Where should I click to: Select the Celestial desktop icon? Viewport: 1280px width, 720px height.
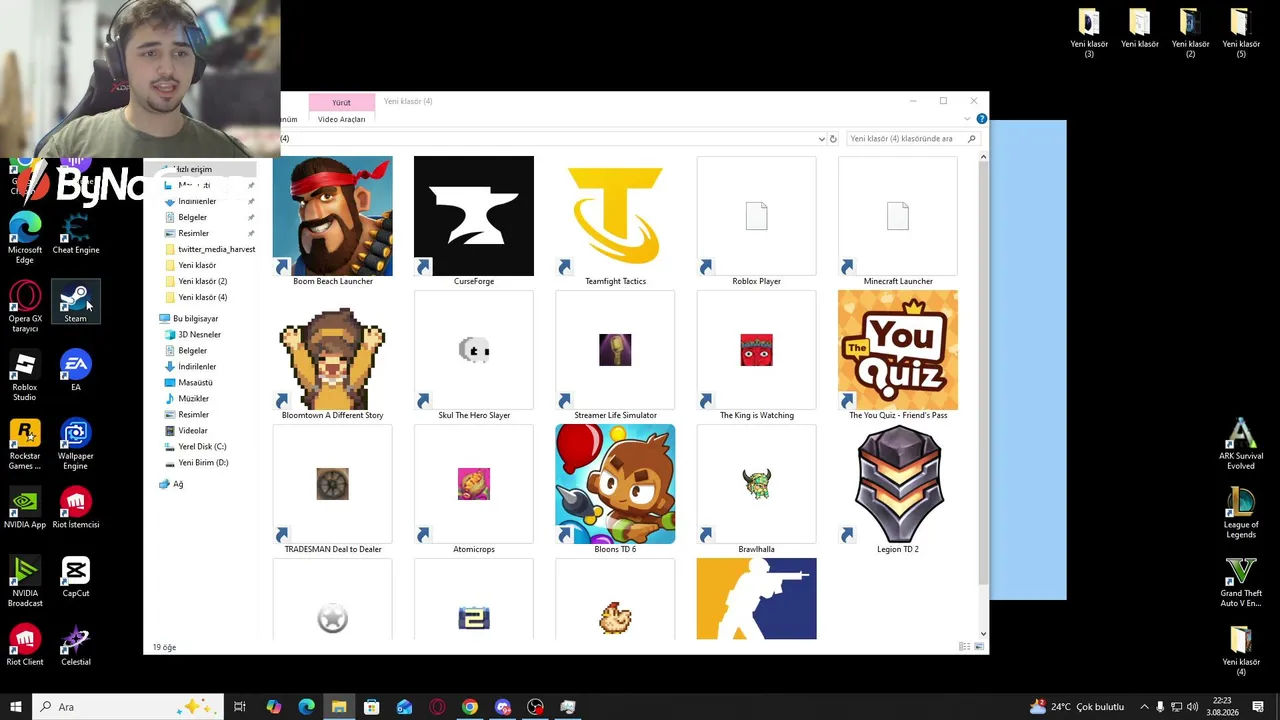click(75, 646)
